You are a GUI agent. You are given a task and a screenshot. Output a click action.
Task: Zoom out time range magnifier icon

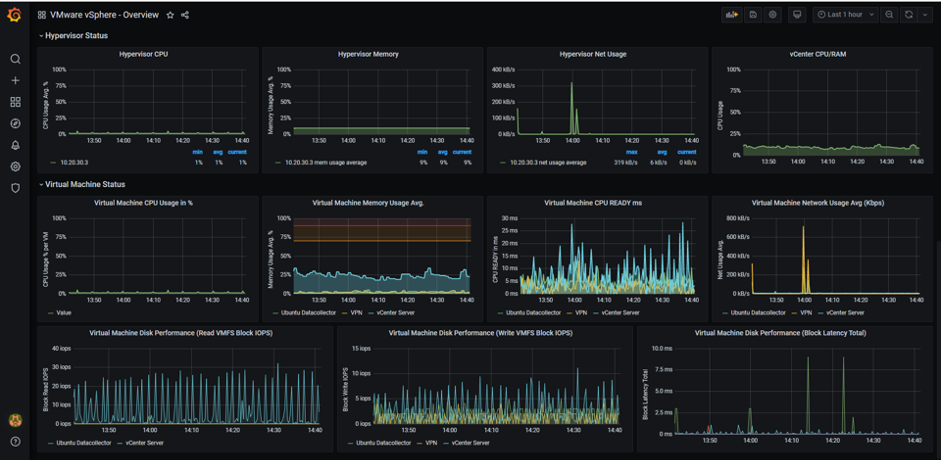coord(889,15)
